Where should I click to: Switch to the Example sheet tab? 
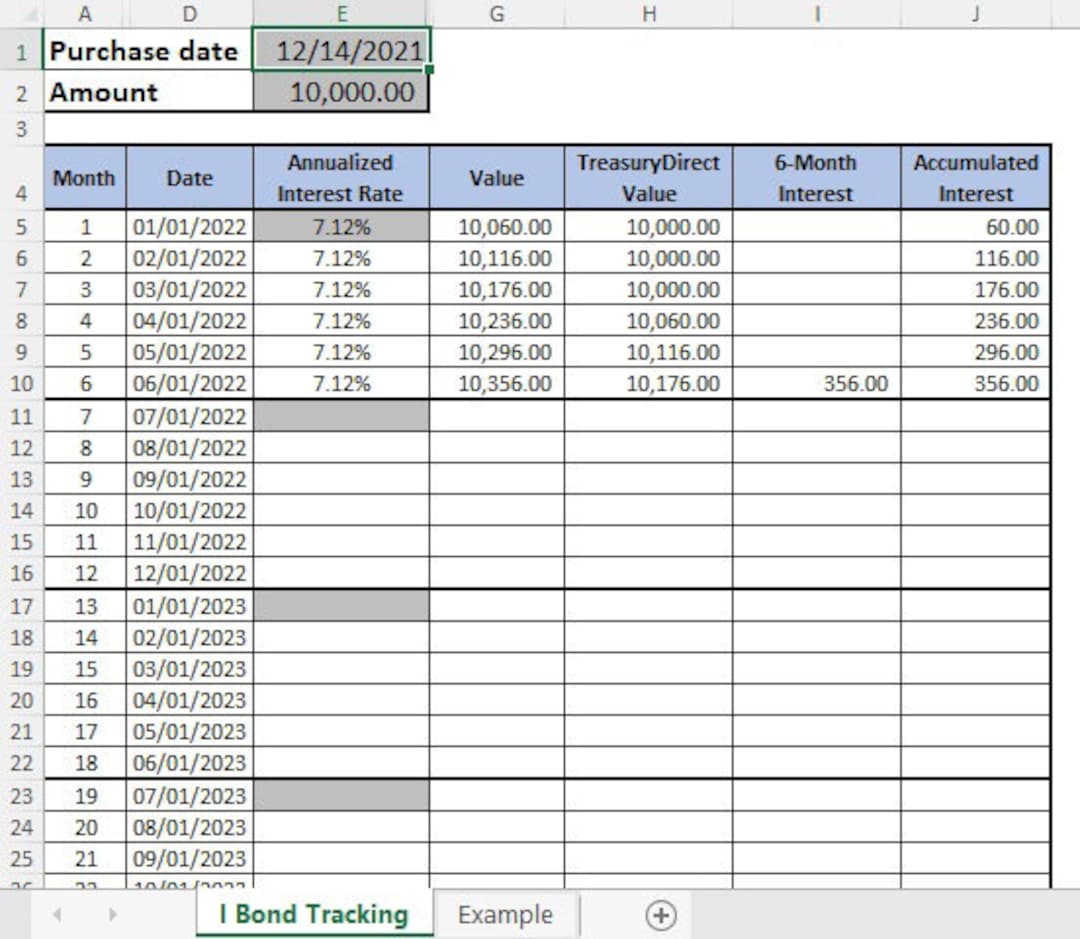pos(506,914)
